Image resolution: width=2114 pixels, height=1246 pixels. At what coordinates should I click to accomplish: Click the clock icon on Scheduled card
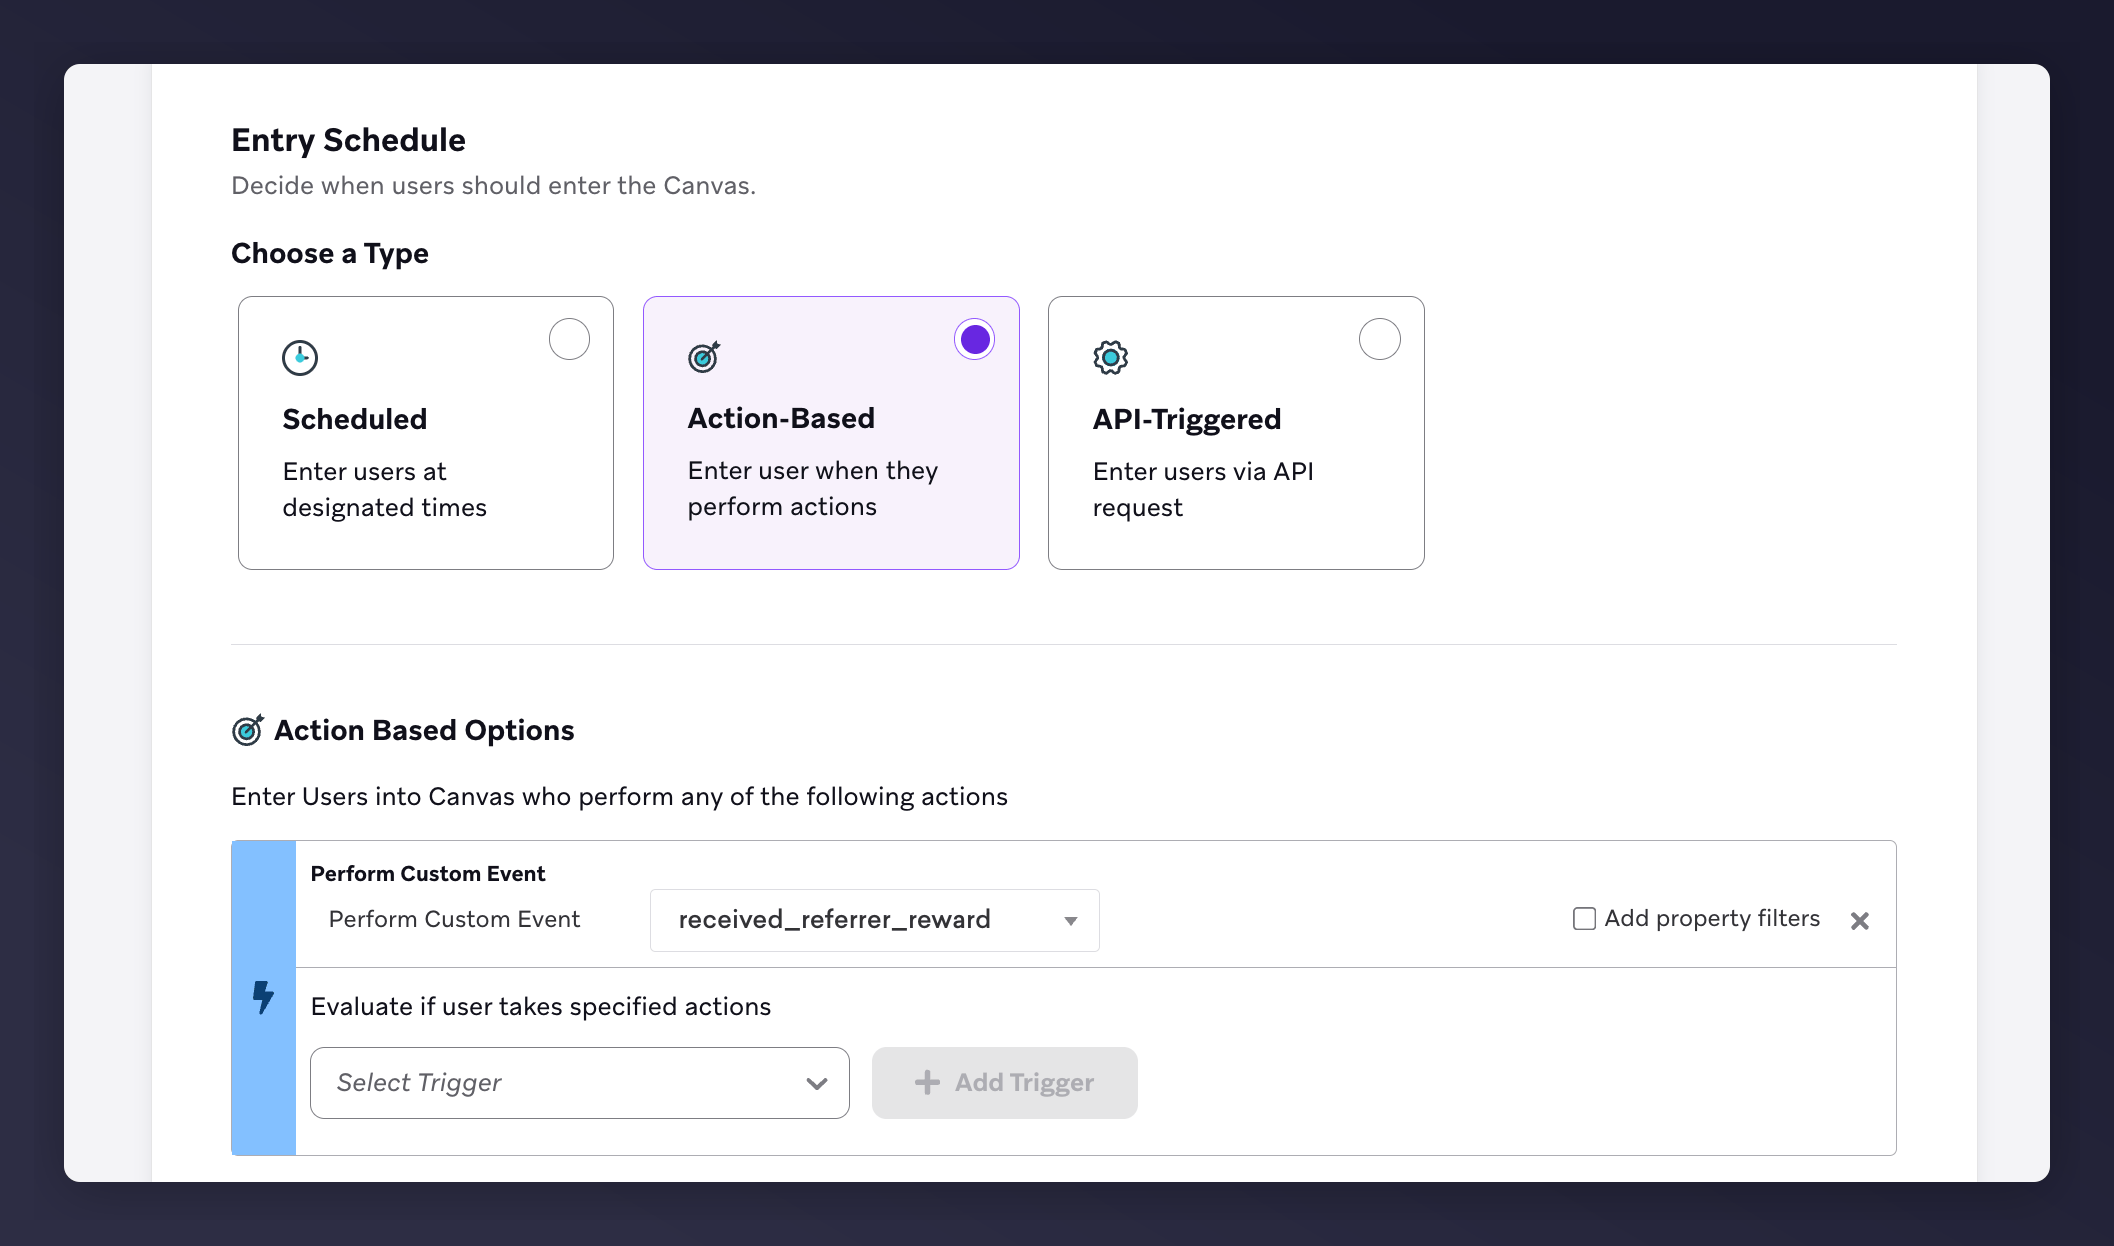[300, 357]
